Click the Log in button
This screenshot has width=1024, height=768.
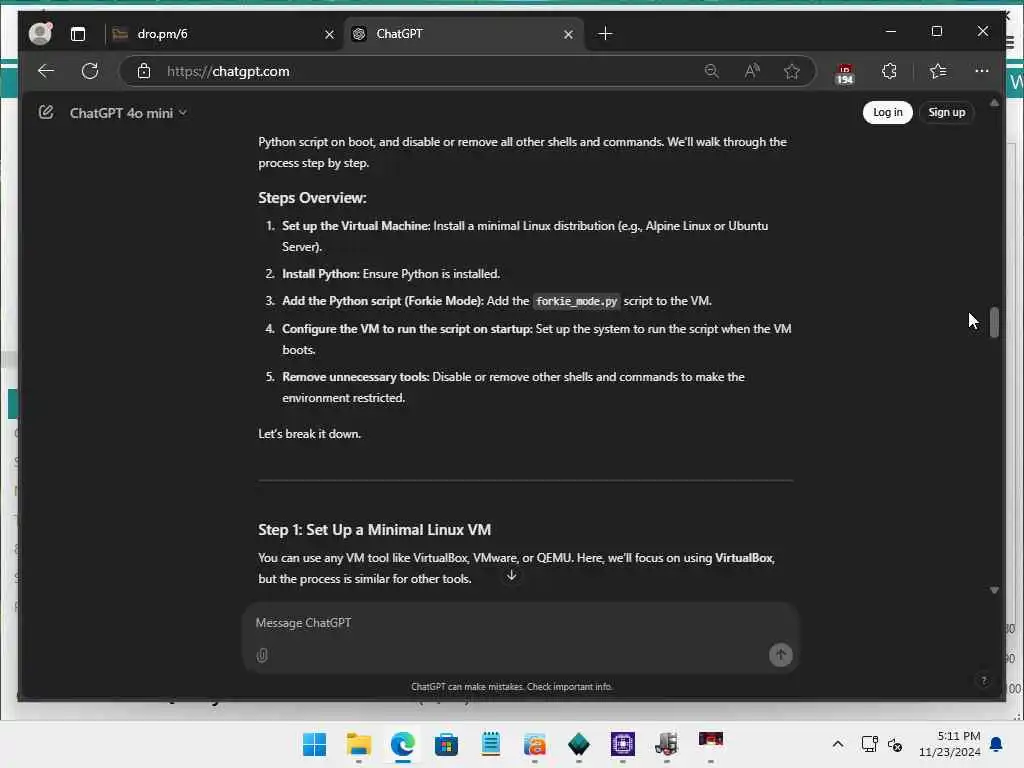(x=888, y=112)
